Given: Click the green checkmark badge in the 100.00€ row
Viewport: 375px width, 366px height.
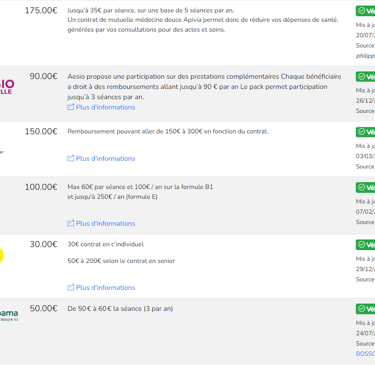Looking at the screenshot, I should click(x=366, y=187).
